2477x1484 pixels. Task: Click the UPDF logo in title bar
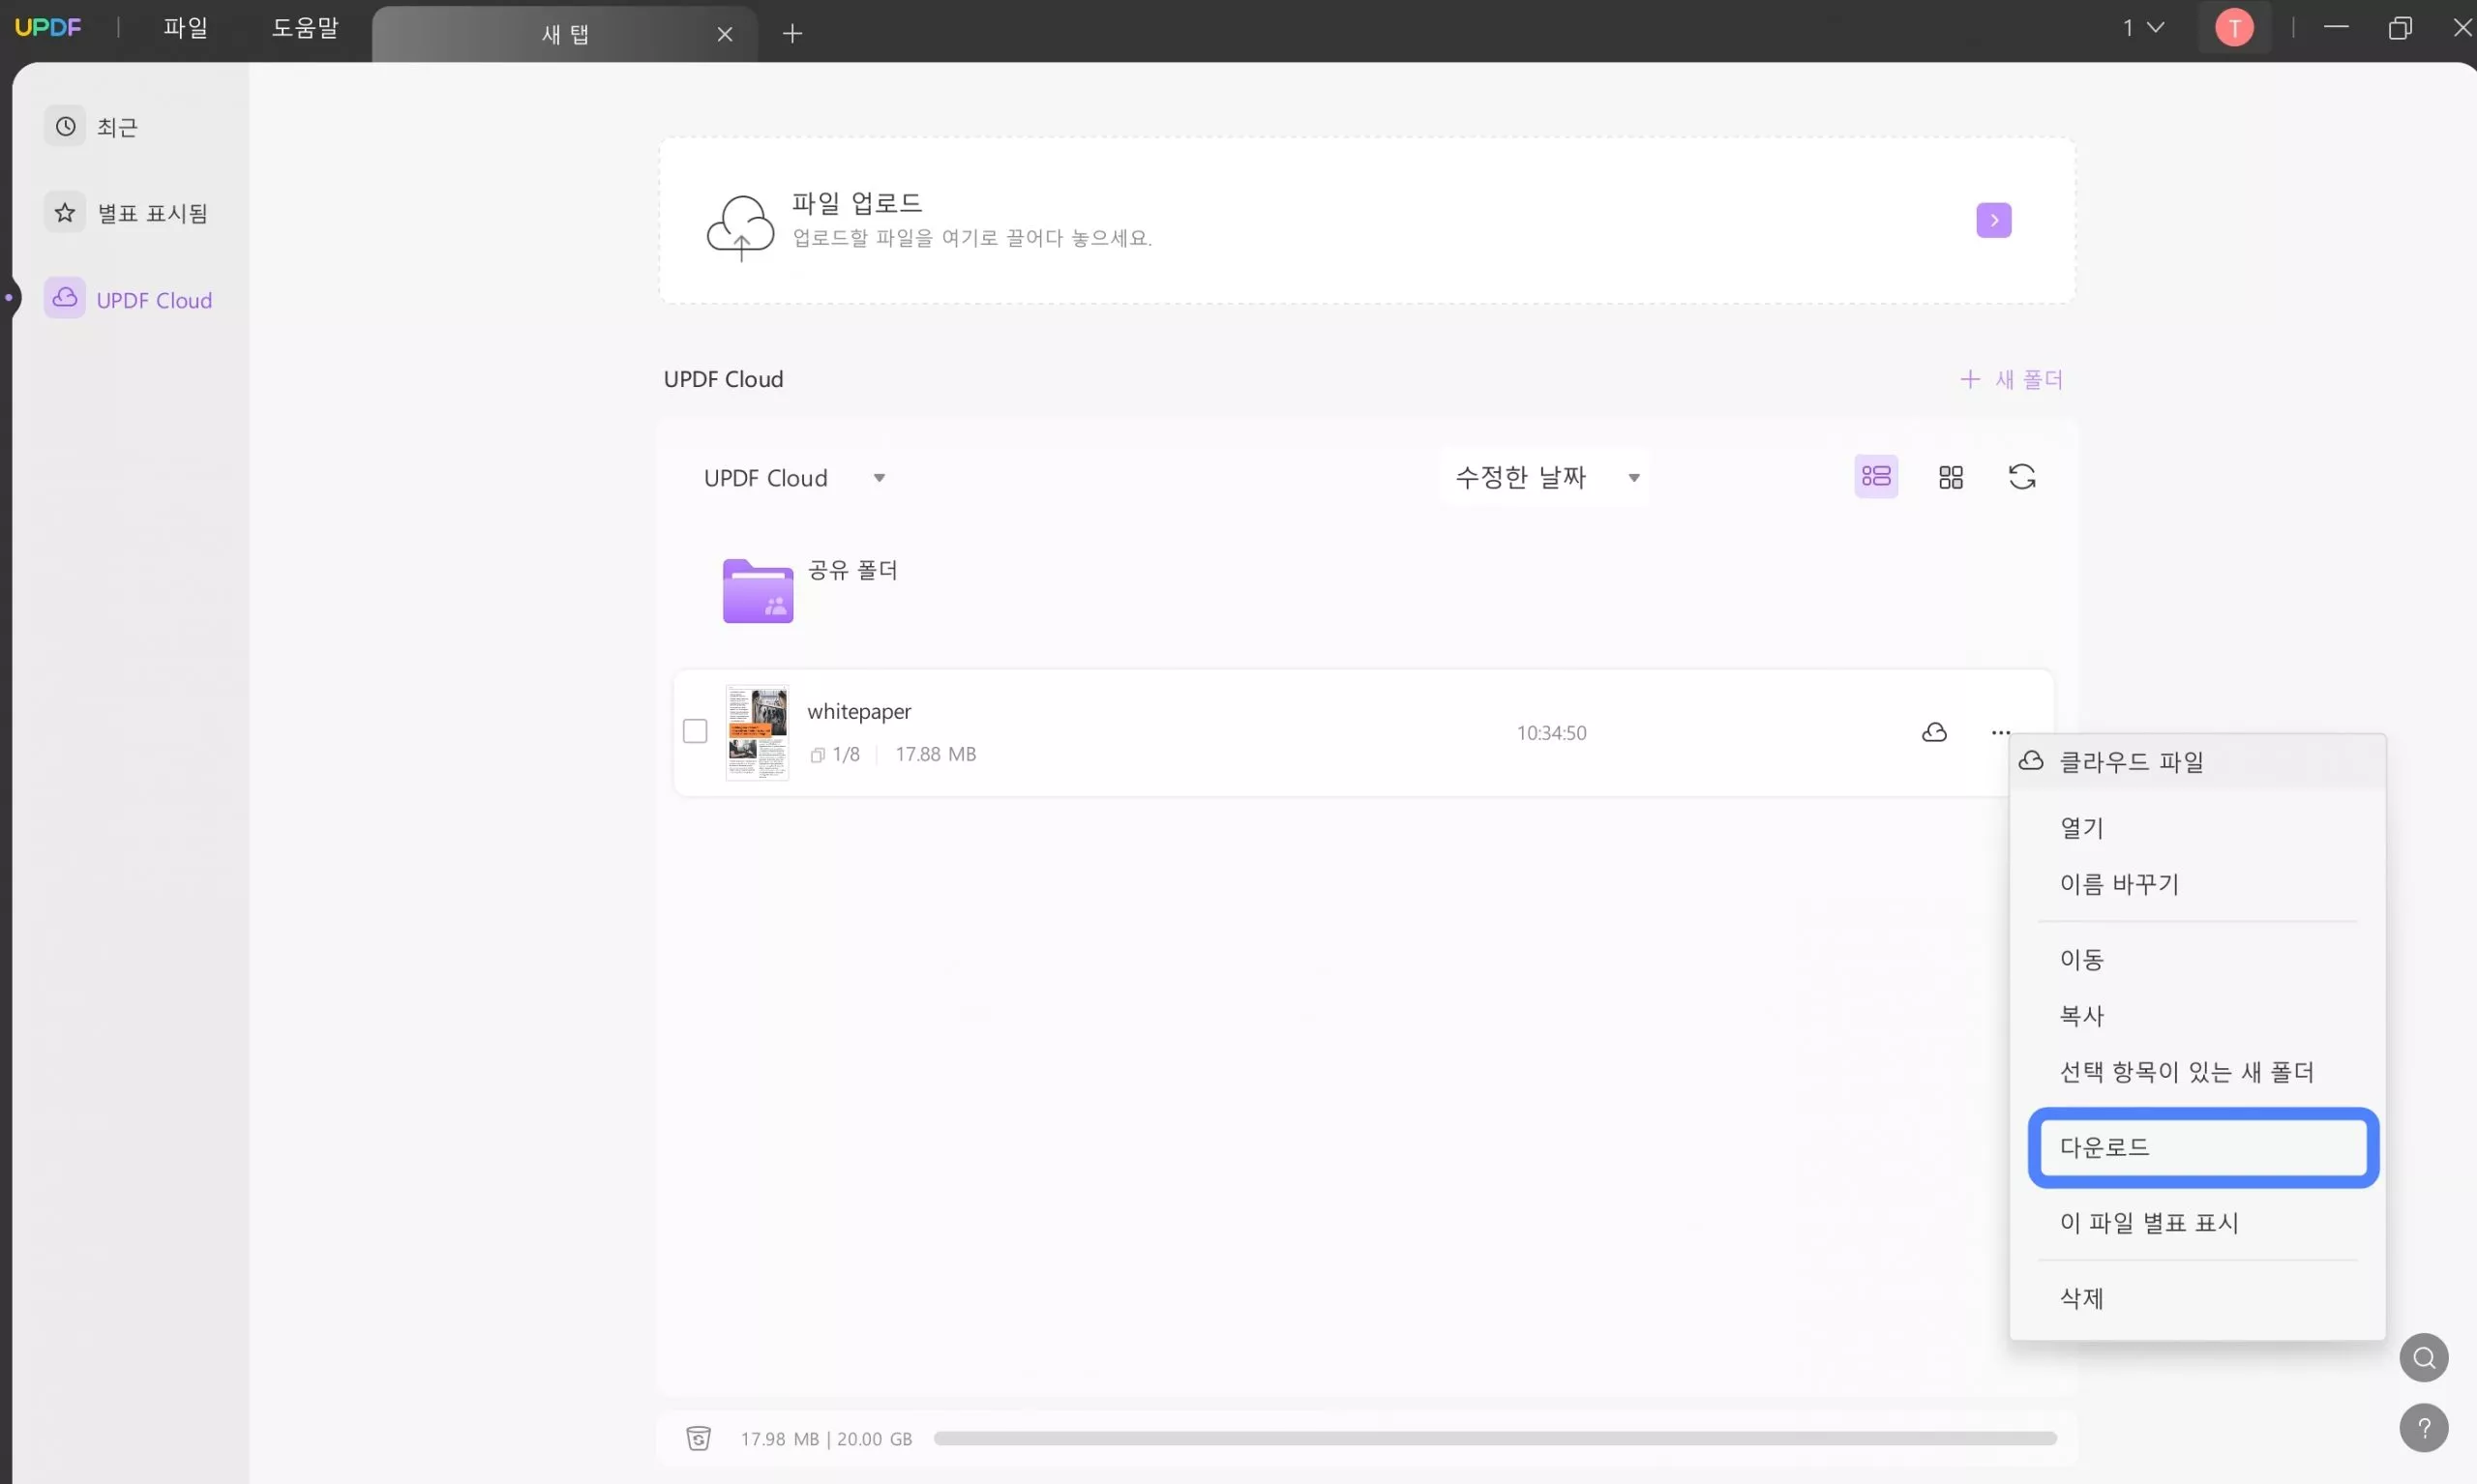[48, 27]
